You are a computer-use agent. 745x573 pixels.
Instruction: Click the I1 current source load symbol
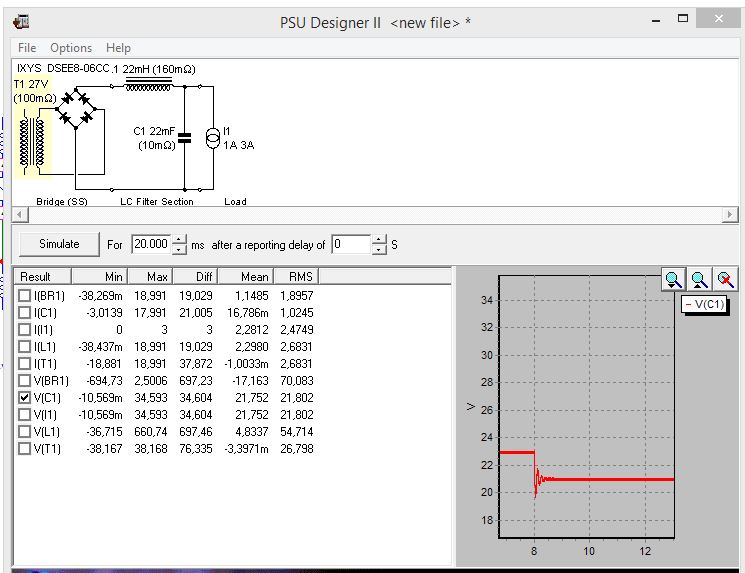tap(212, 139)
